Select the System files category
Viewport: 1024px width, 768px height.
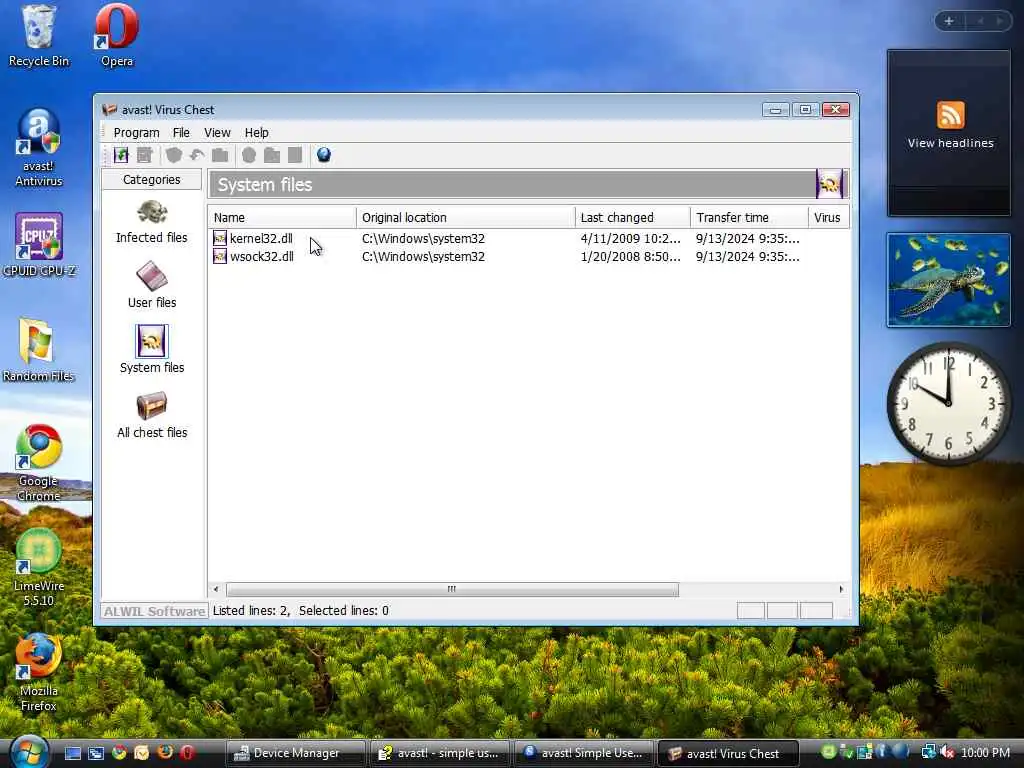pos(152,349)
